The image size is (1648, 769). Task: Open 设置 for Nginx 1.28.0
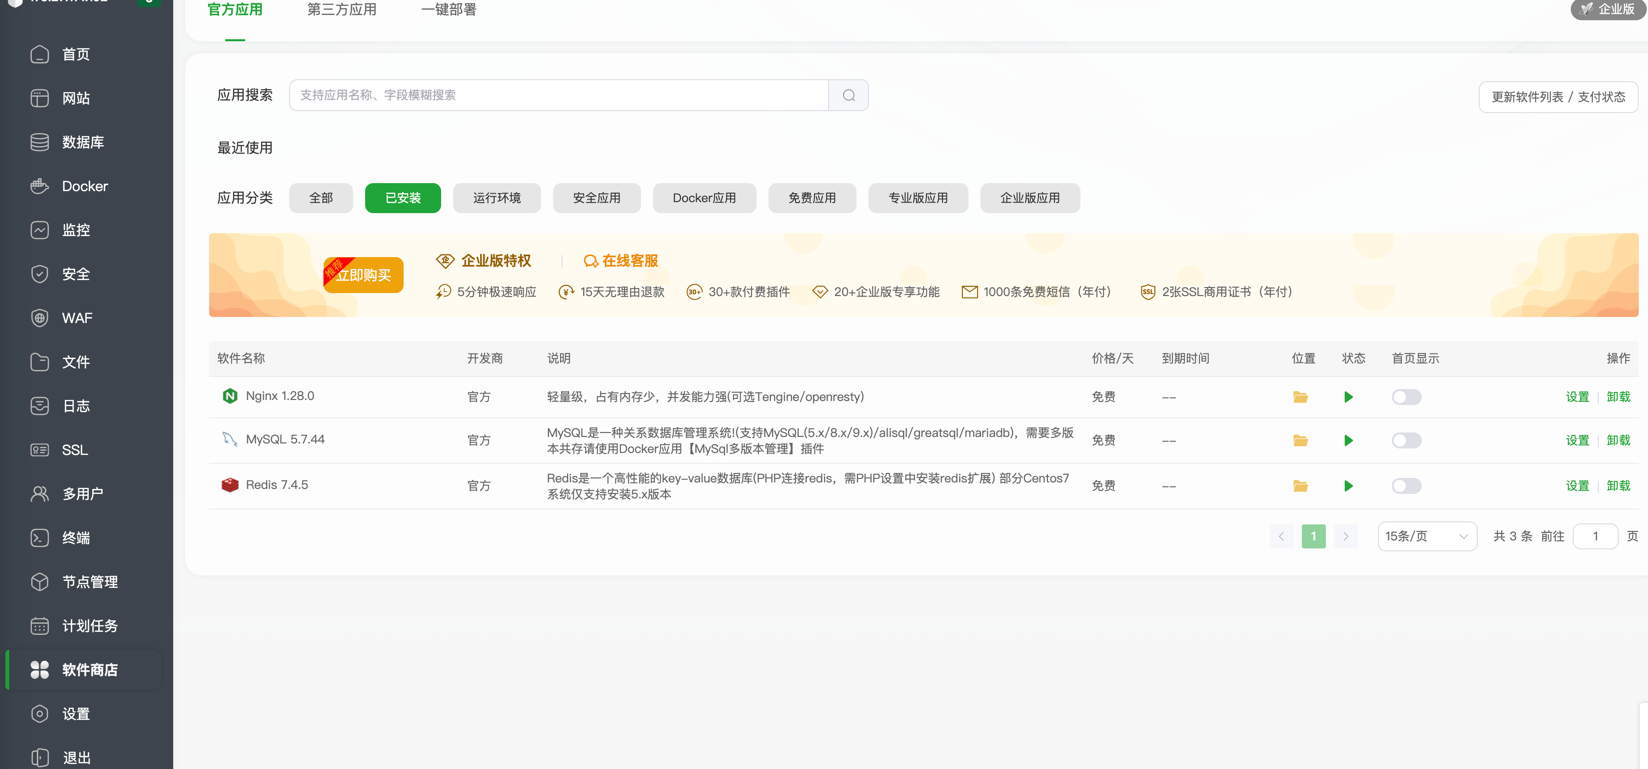coord(1577,397)
